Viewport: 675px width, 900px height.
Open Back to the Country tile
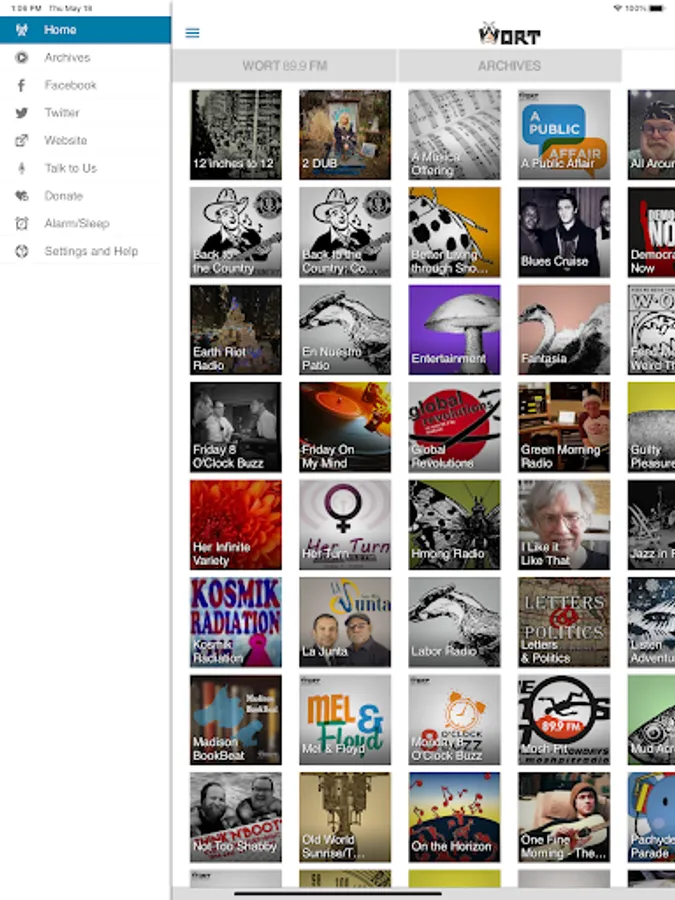point(236,232)
